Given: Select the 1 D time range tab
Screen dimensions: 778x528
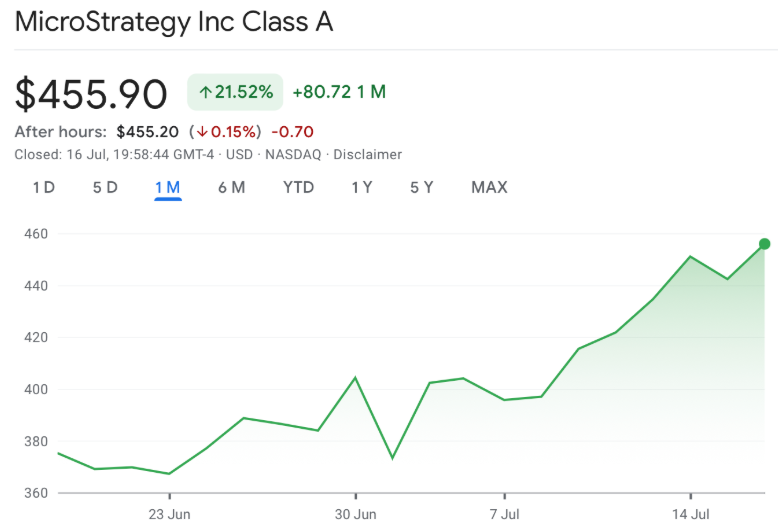Looking at the screenshot, I should [x=43, y=187].
